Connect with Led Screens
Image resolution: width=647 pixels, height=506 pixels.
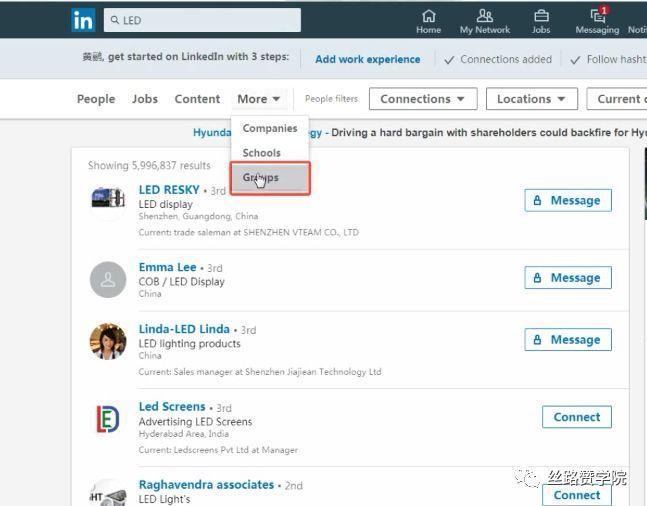576,417
